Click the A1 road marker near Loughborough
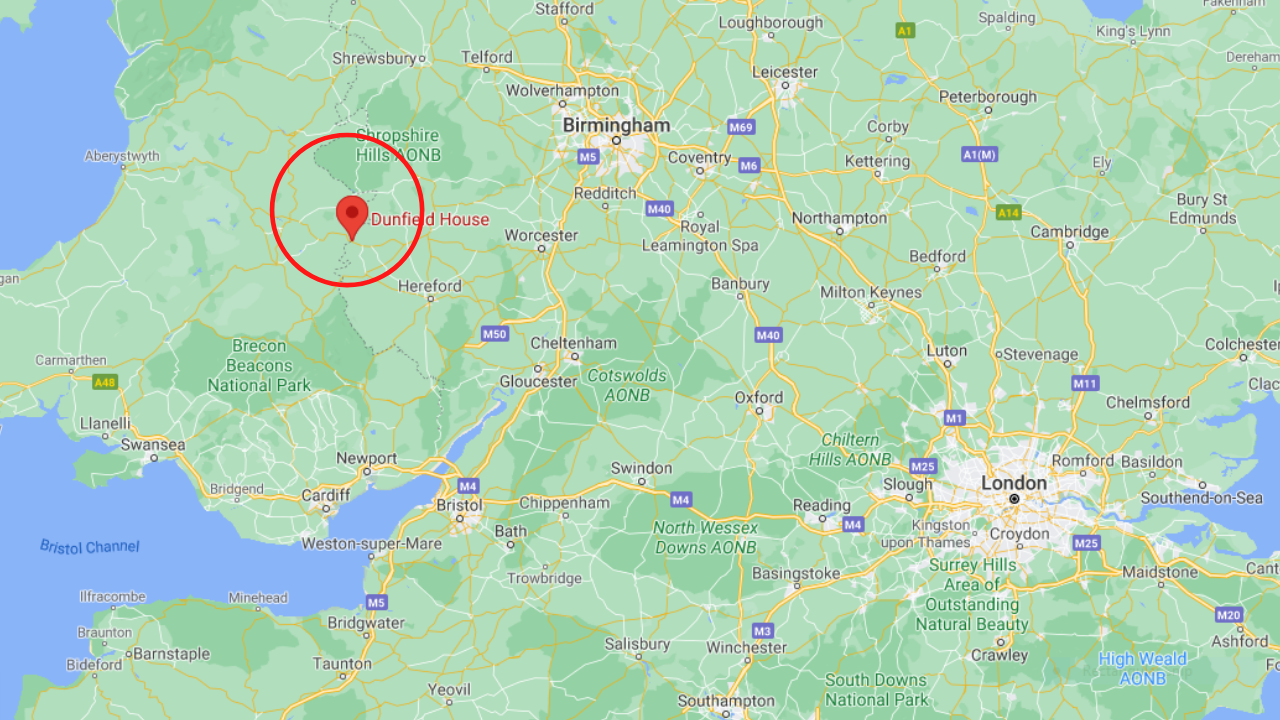1280x720 pixels. tap(905, 31)
